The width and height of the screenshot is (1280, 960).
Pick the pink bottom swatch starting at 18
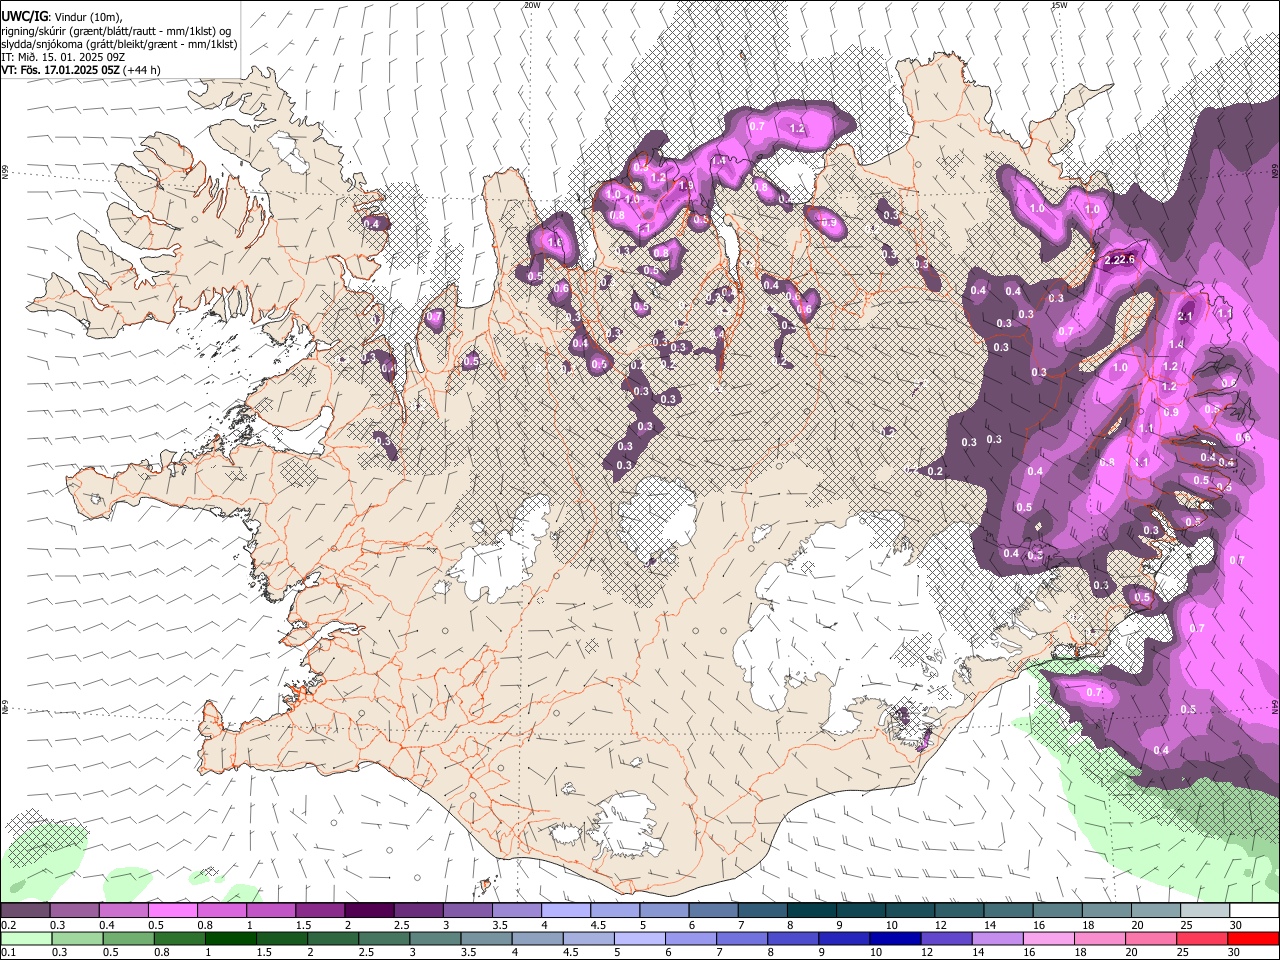pos(1100,939)
